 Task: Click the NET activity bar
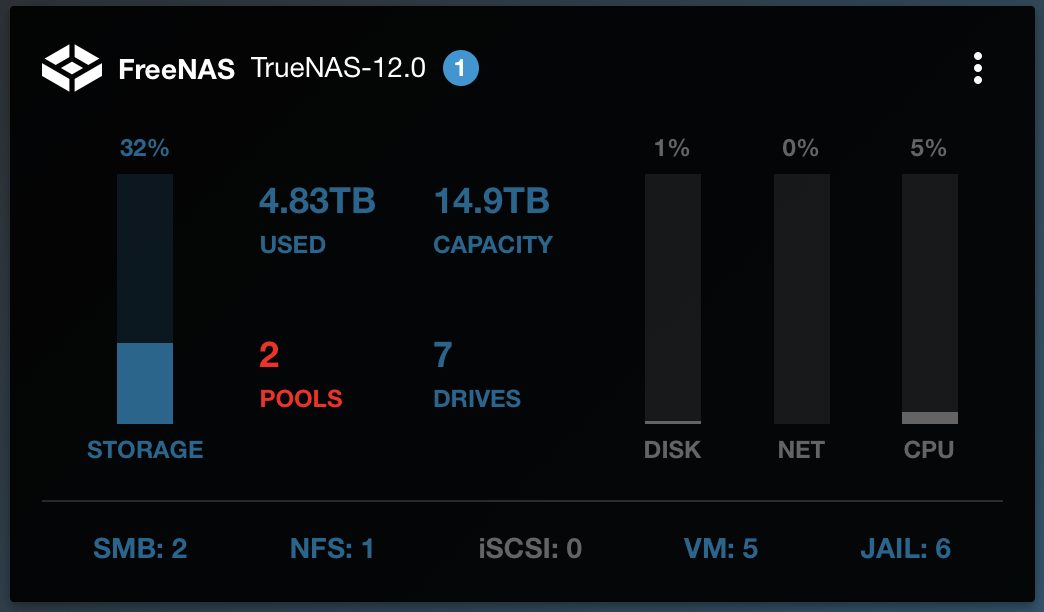[x=802, y=298]
